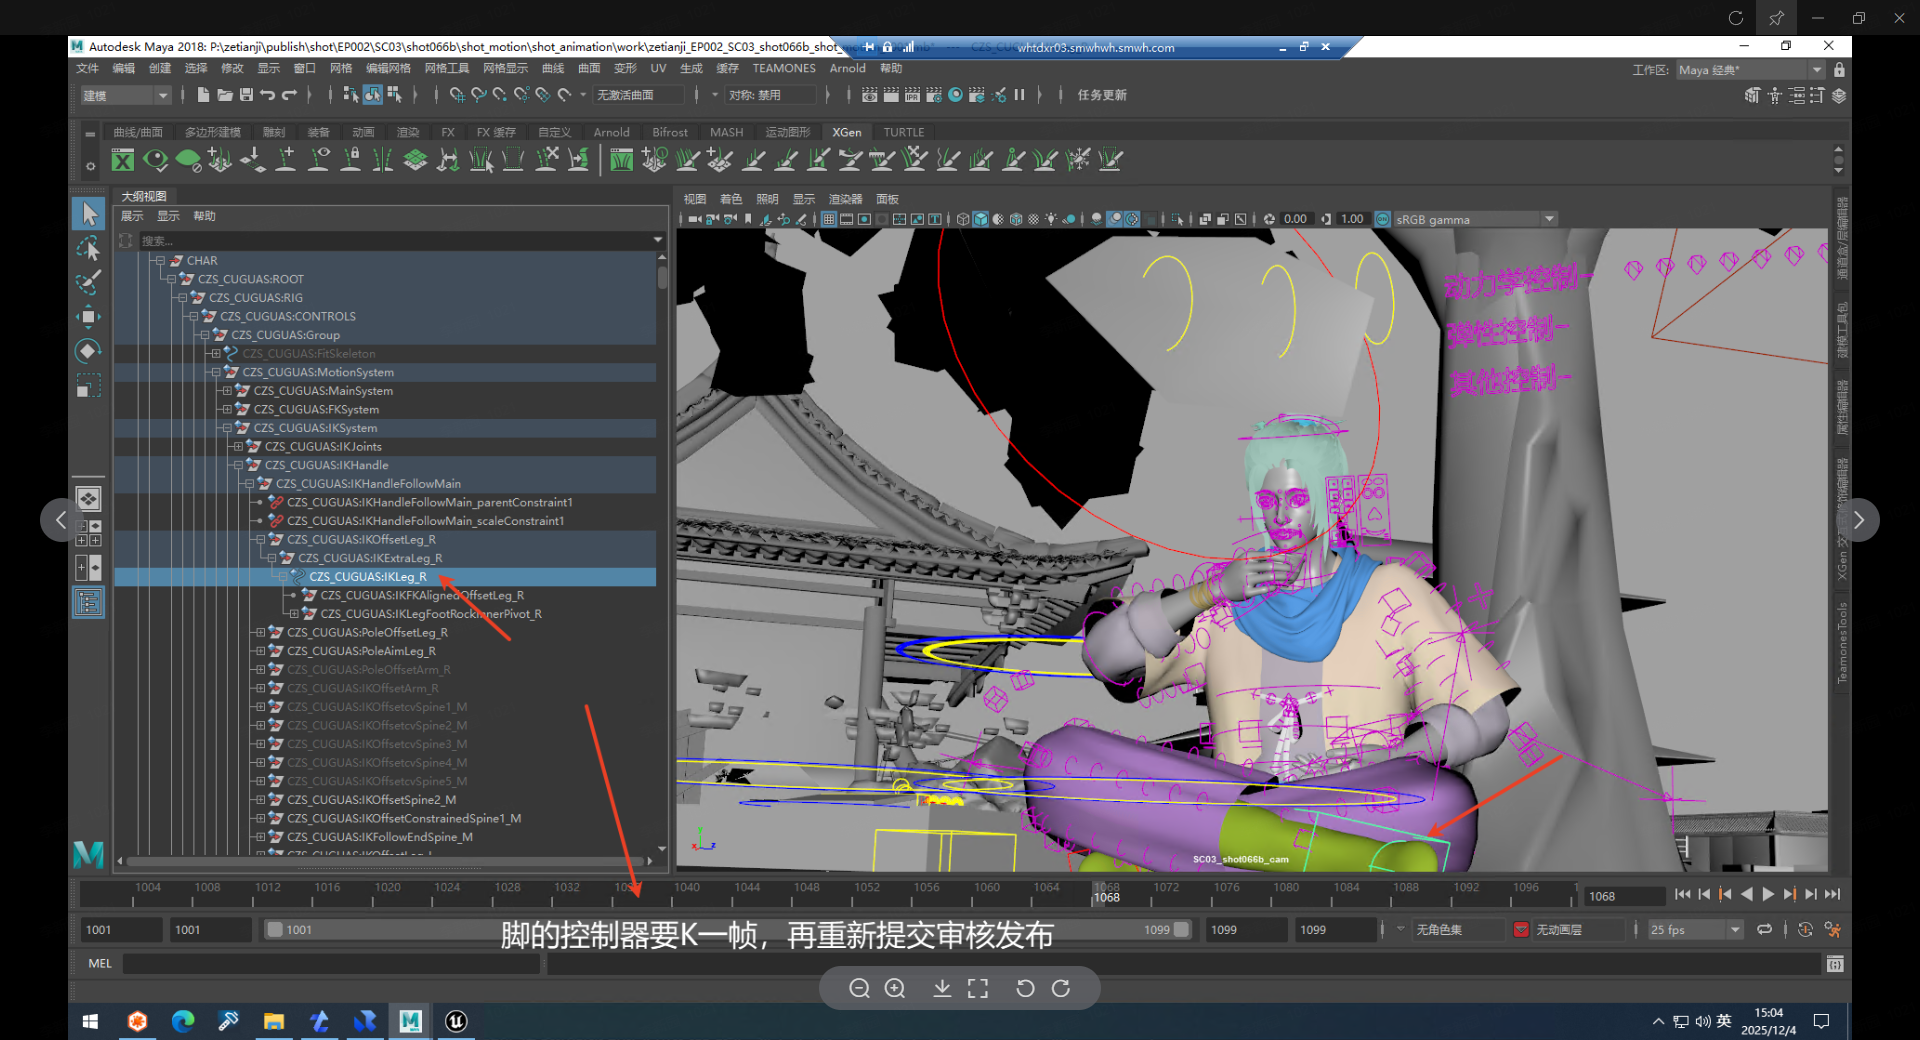Open the 文件 (File) menu

(88, 68)
